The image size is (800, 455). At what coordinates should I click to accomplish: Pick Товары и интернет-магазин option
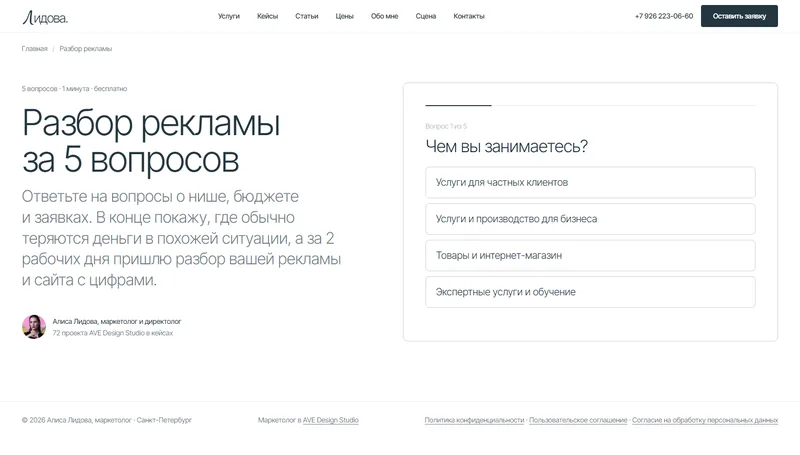[x=590, y=256]
